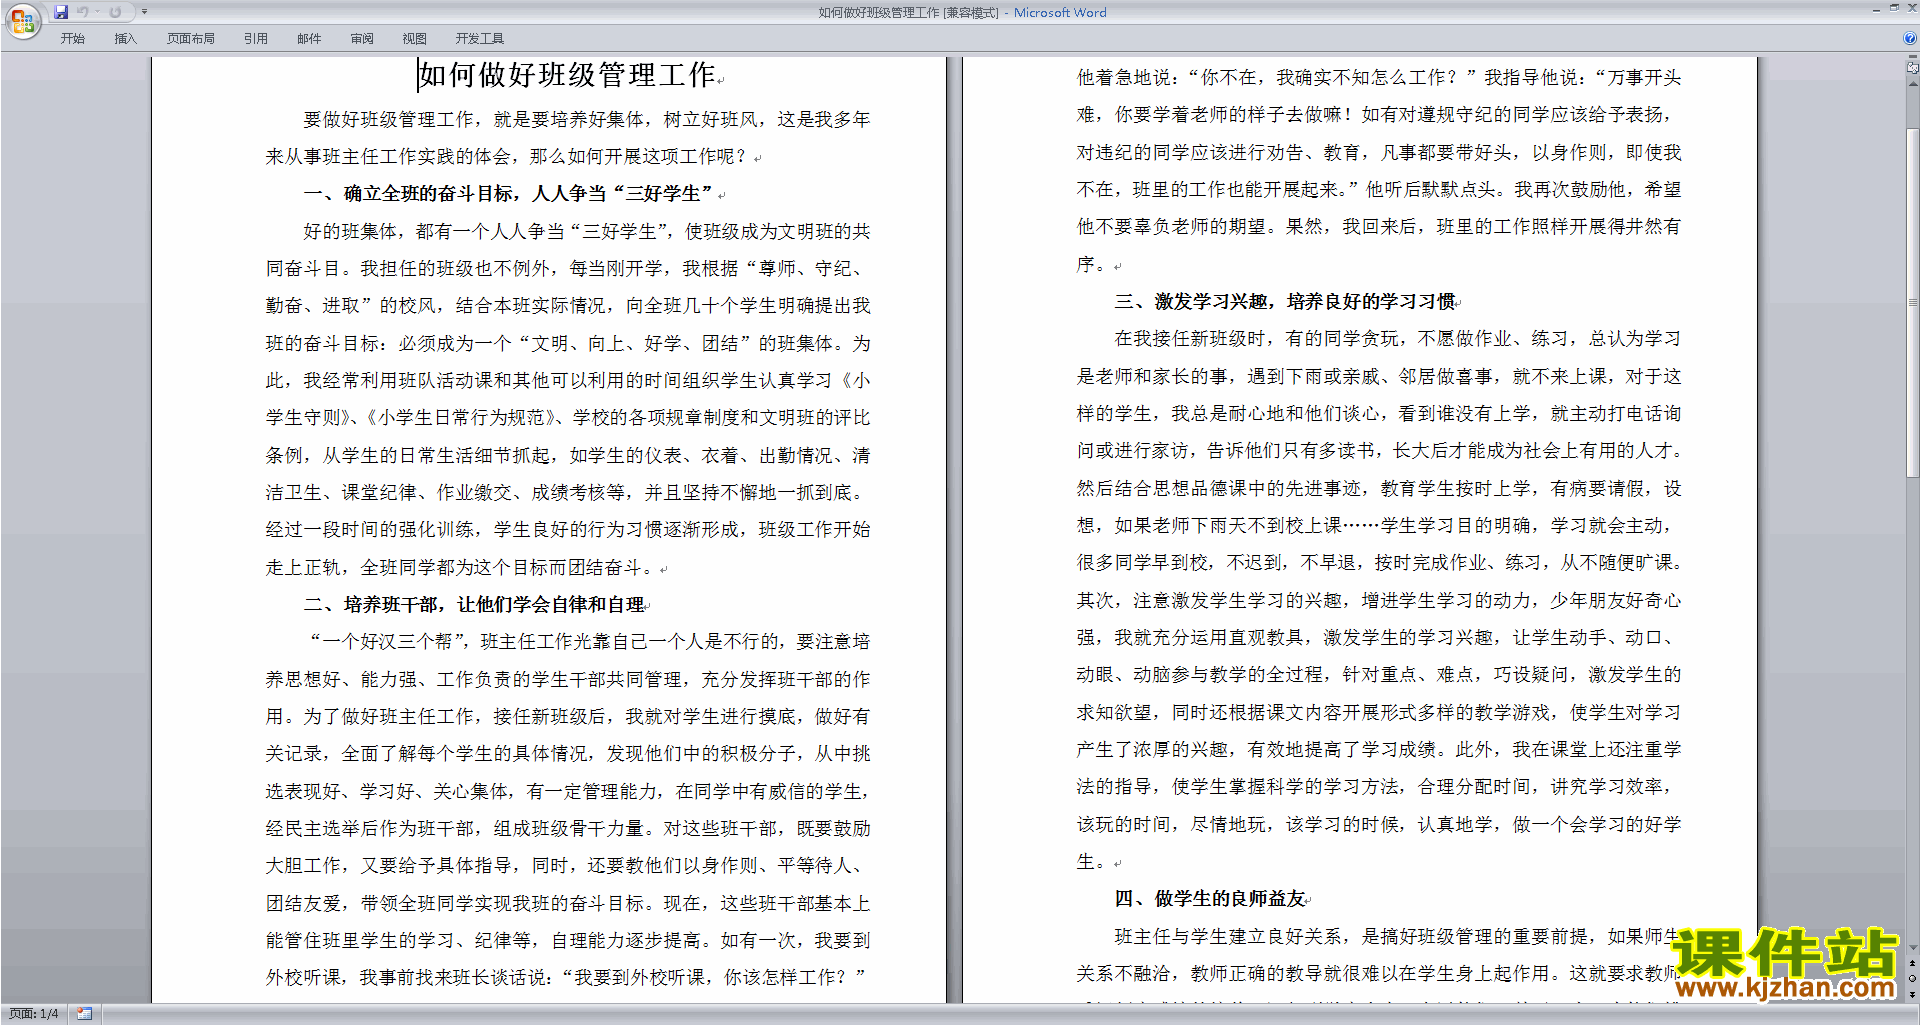Save the document with the floppy icon
The height and width of the screenshot is (1025, 1920).
(x=61, y=12)
